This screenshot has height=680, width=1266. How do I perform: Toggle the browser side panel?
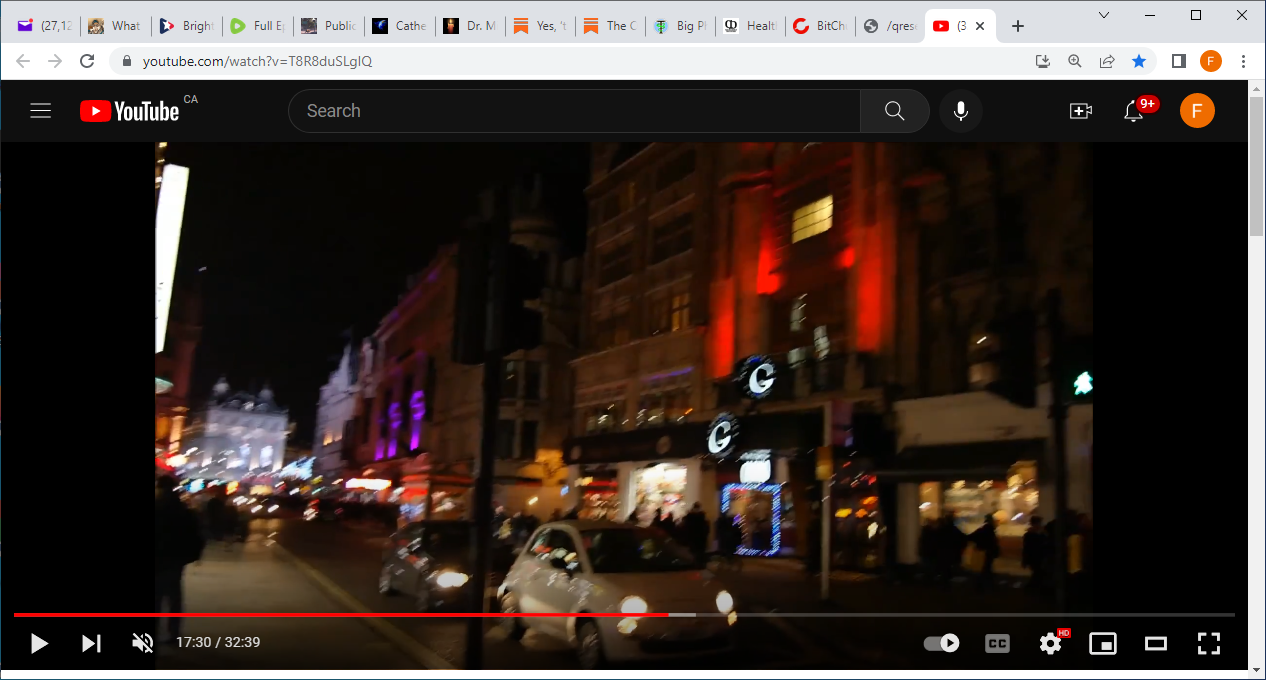click(x=1179, y=61)
